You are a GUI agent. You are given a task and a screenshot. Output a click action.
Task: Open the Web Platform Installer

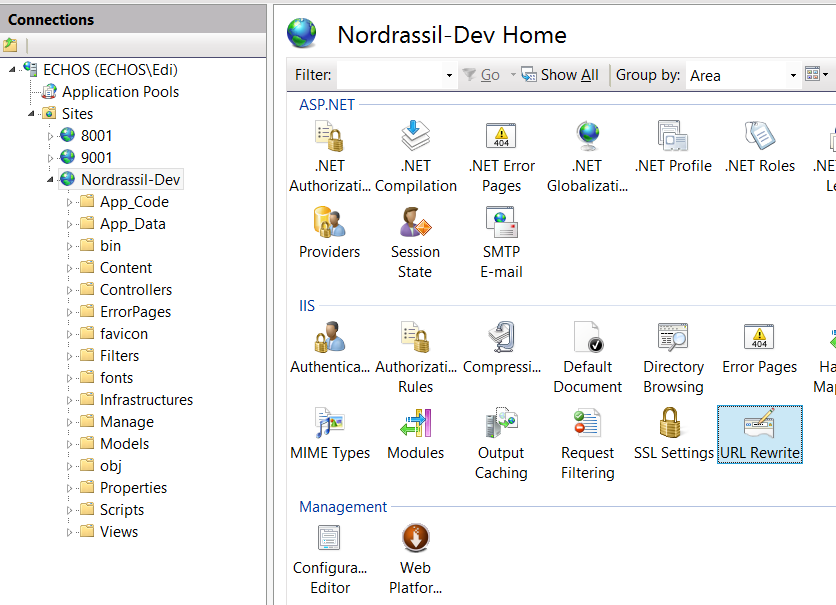tap(415, 559)
